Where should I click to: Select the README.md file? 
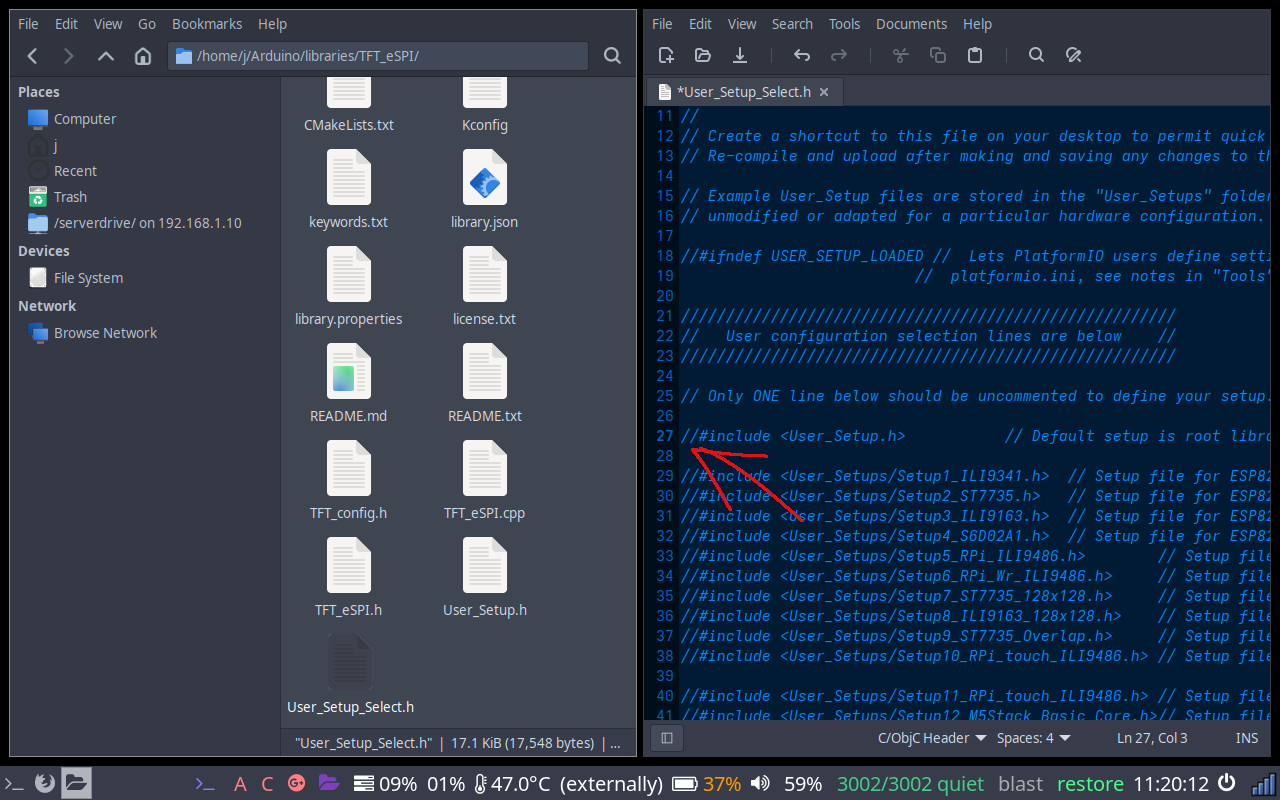pos(349,383)
